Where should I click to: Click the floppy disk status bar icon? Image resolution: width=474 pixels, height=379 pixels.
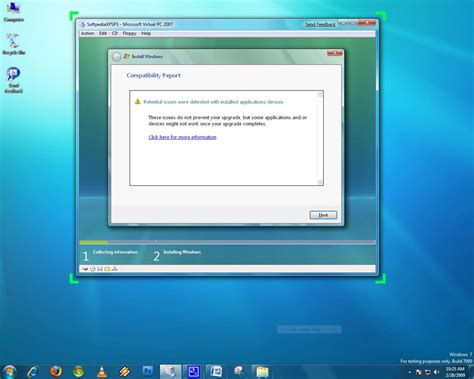[x=100, y=269]
